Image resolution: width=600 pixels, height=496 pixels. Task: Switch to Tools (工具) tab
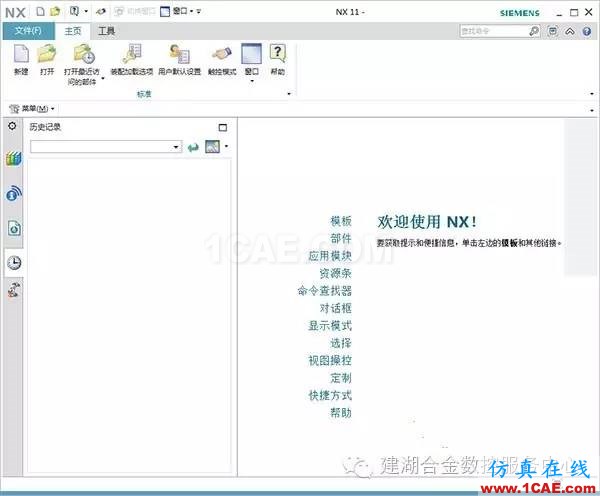106,31
